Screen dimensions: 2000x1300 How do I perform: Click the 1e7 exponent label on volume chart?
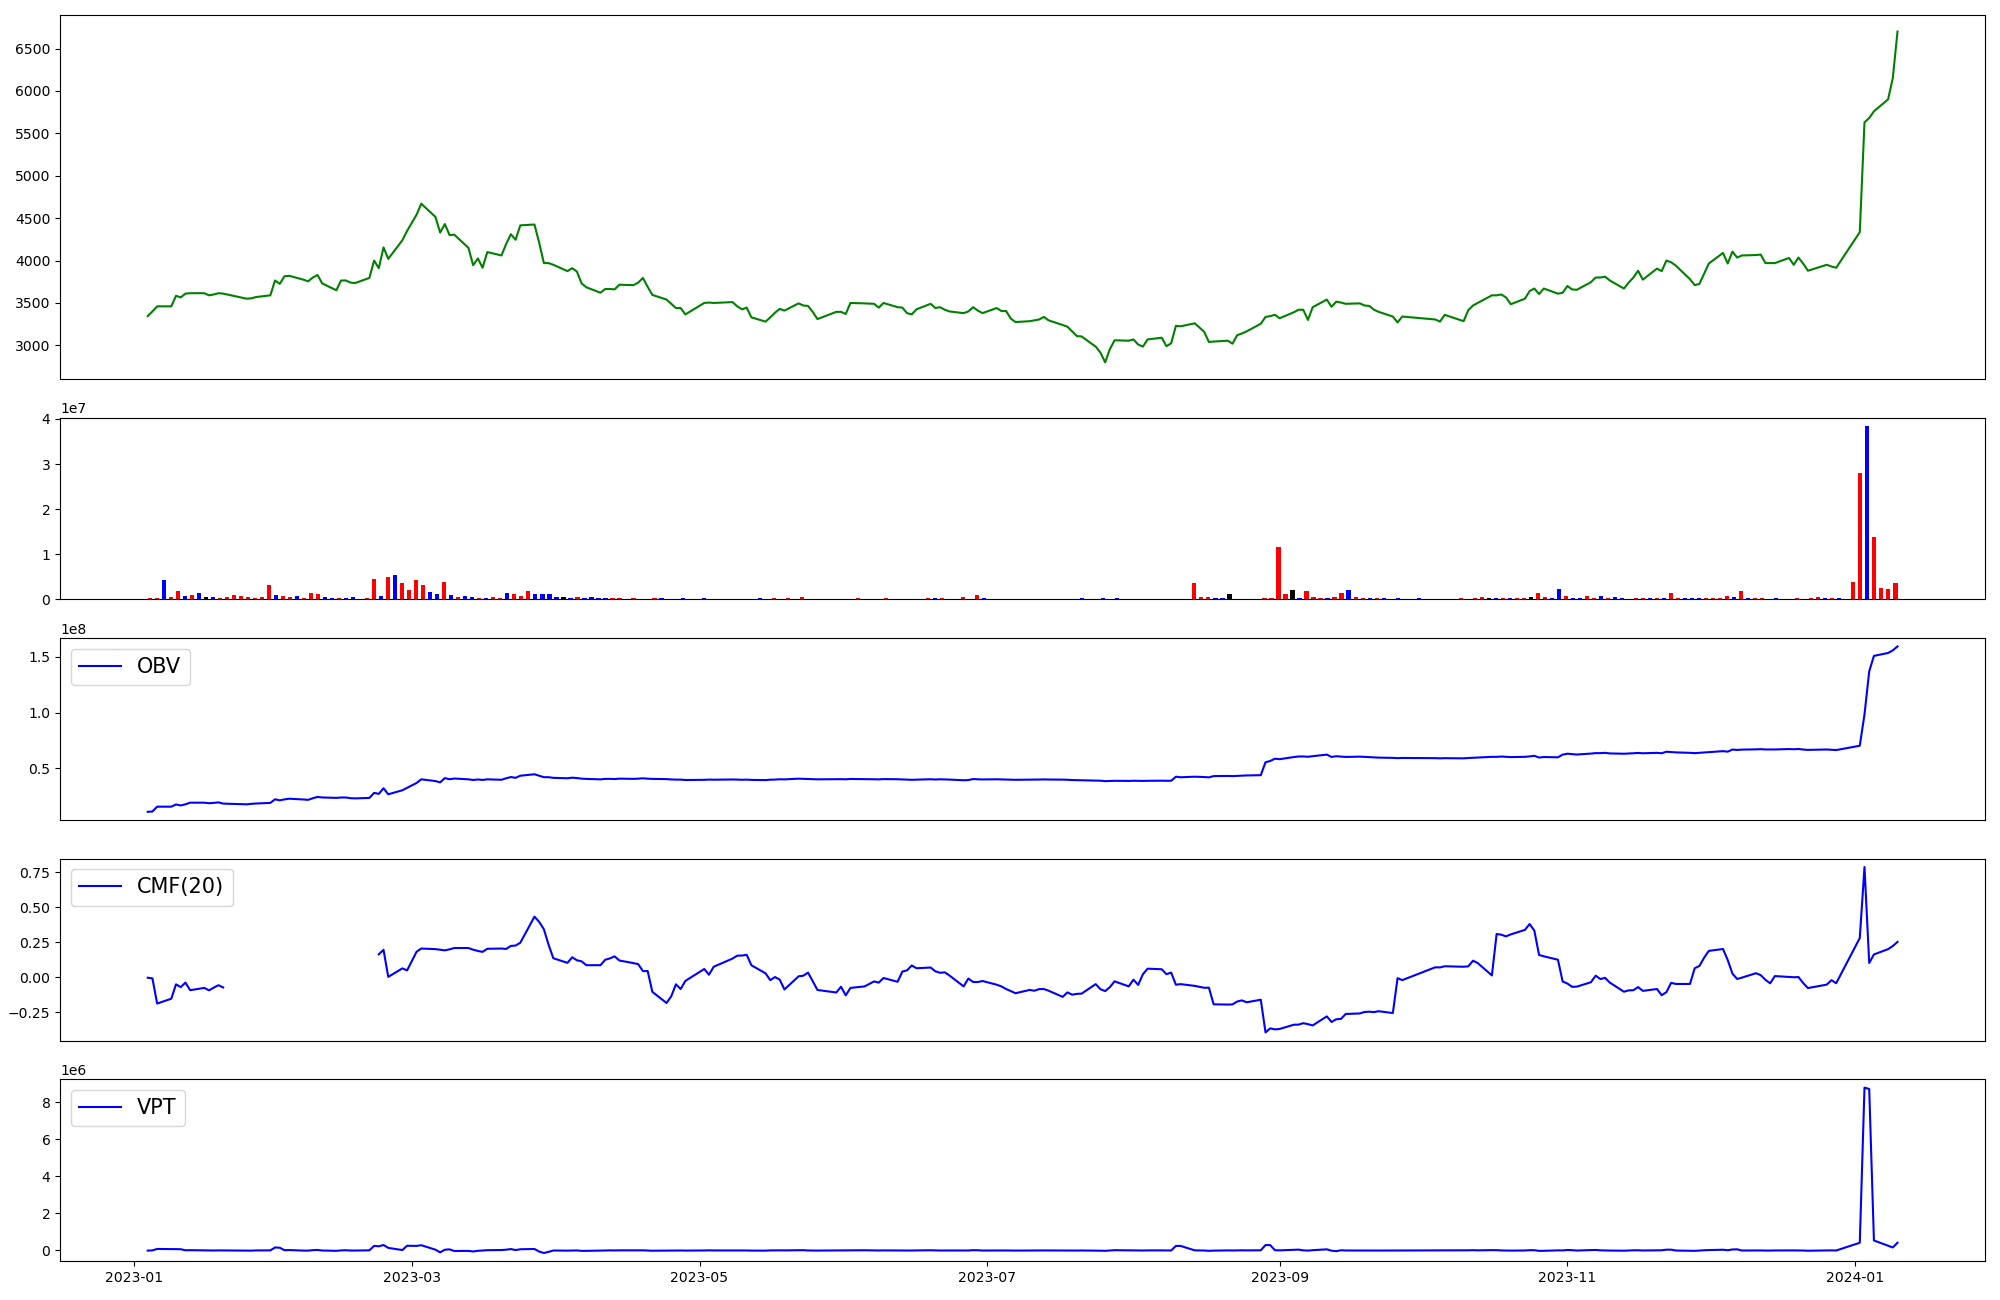(73, 408)
